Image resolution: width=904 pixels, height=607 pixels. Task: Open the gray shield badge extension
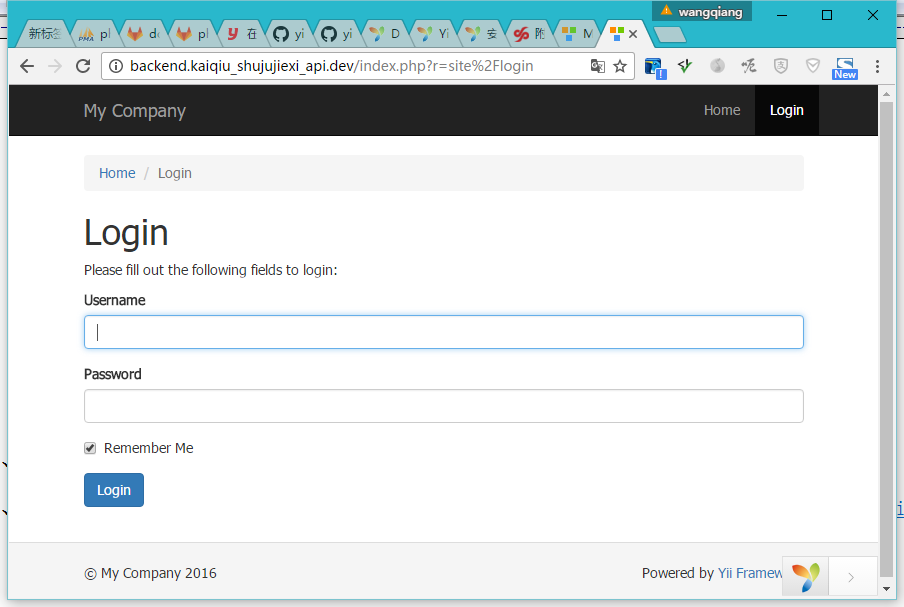781,66
